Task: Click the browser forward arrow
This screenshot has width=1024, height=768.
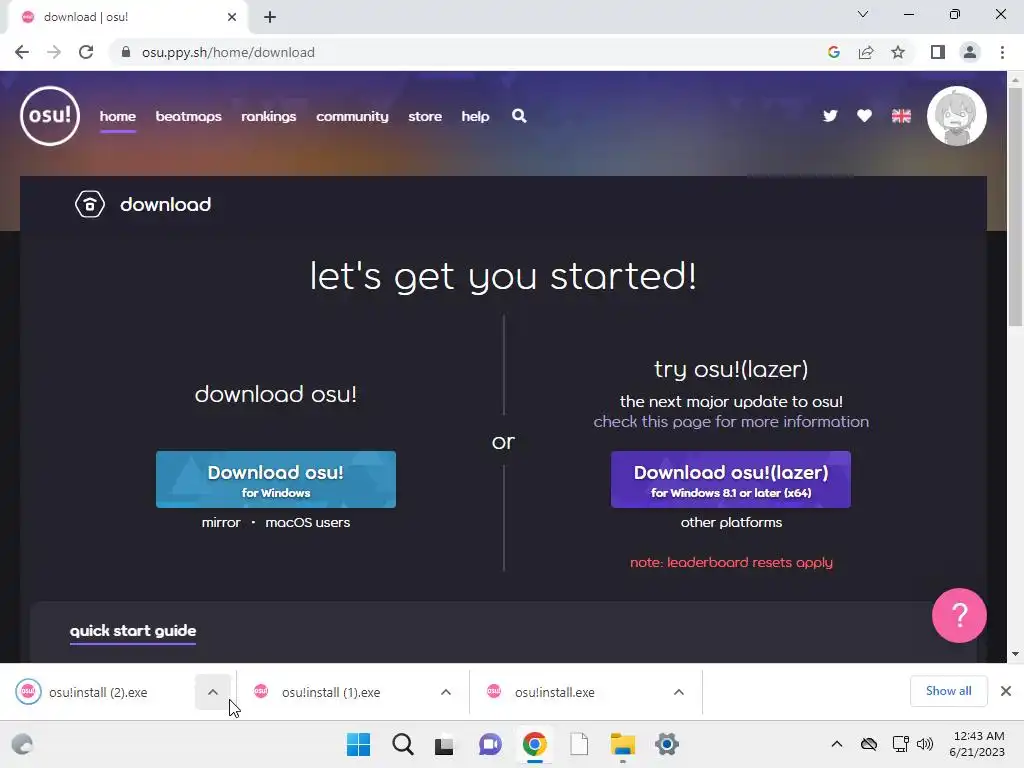Action: point(54,52)
